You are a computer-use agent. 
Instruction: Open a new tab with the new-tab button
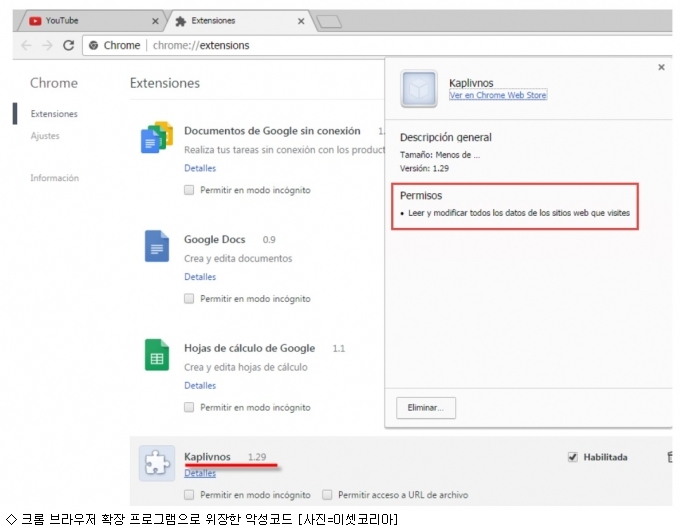point(329,21)
